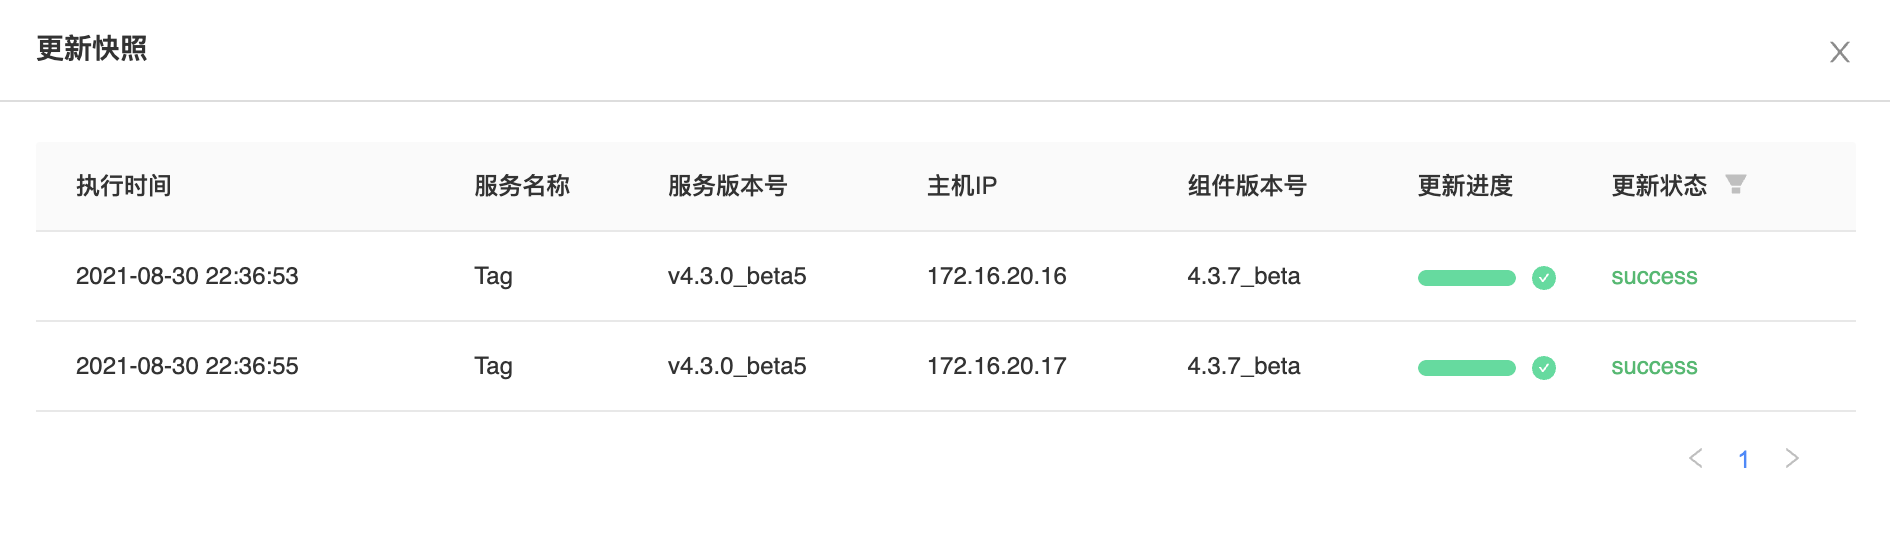The image size is (1890, 534).
Task: Click the 组件版本号 column header
Action: tap(1247, 186)
